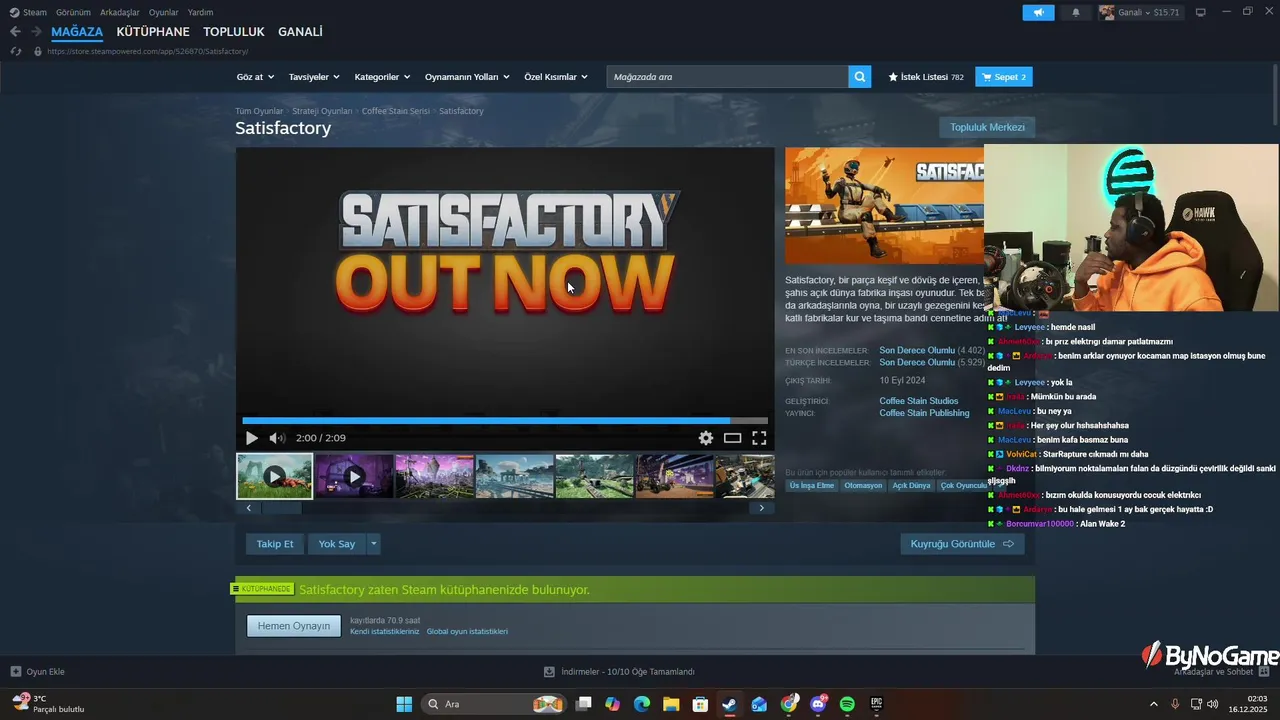
Task: Open the Görünüm menu
Action: 73,12
